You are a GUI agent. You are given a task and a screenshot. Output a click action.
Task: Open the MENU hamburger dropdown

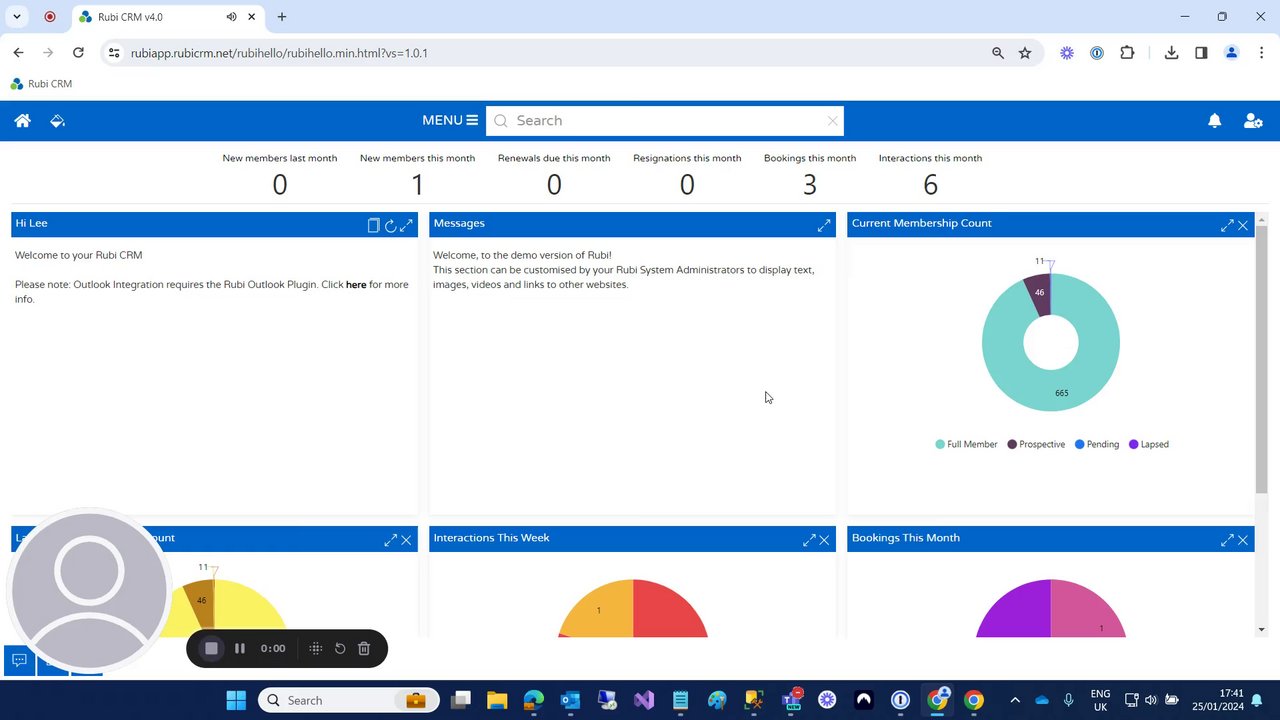click(x=450, y=121)
